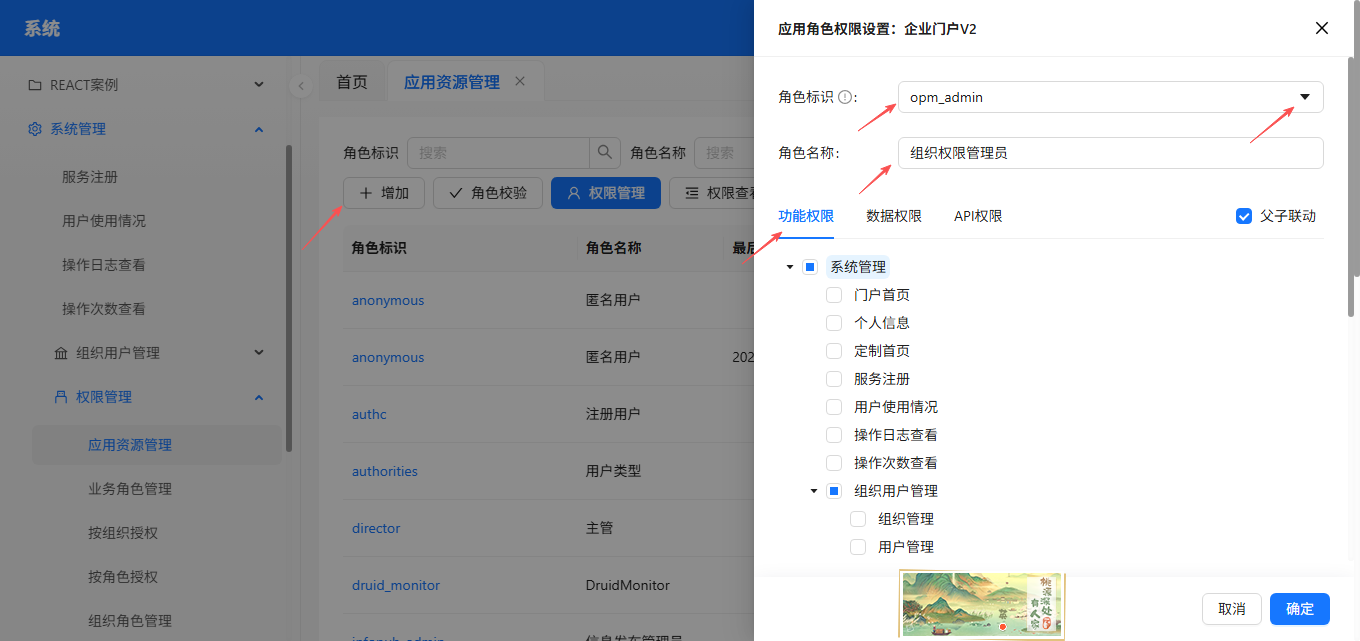Open the anonymous role link in first row
Image resolution: width=1360 pixels, height=641 pixels.
388,300
